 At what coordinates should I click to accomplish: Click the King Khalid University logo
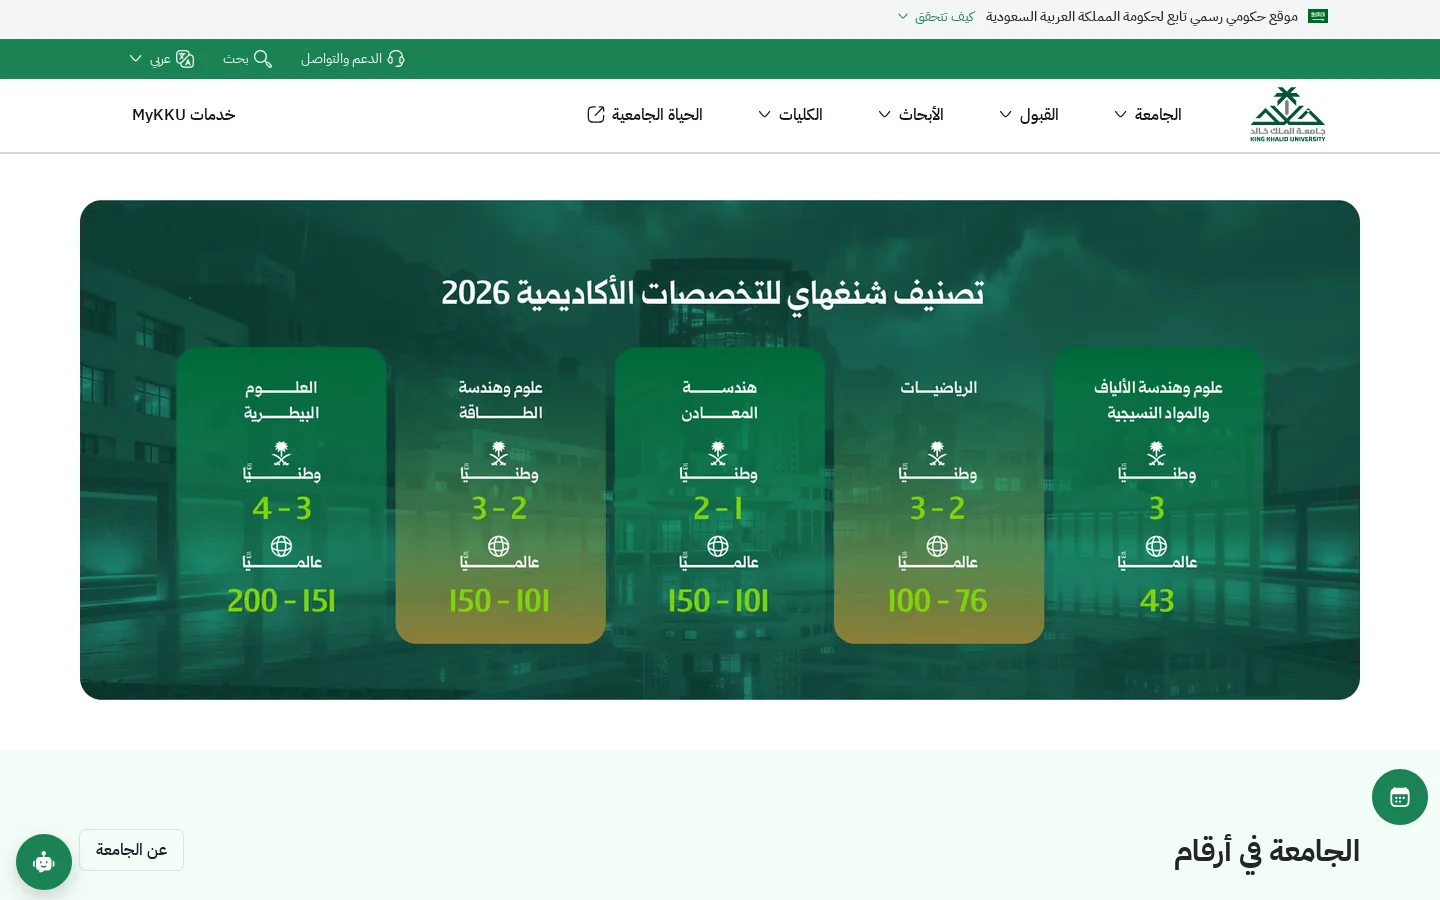click(x=1288, y=114)
